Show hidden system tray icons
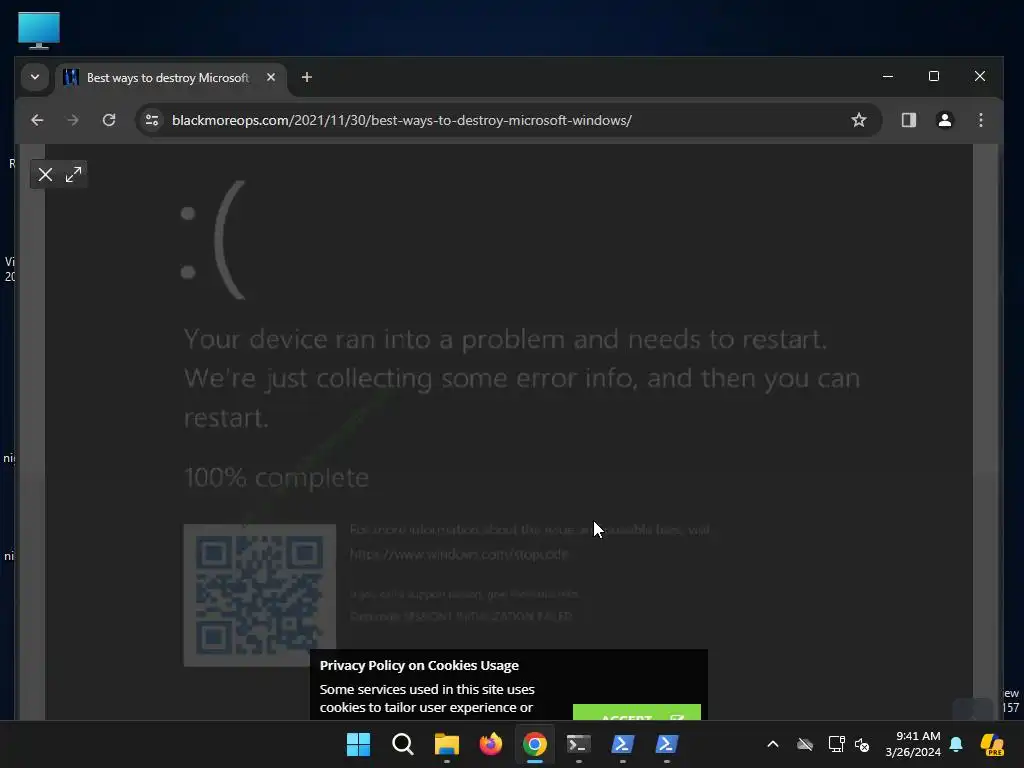This screenshot has height=768, width=1024. 773,744
